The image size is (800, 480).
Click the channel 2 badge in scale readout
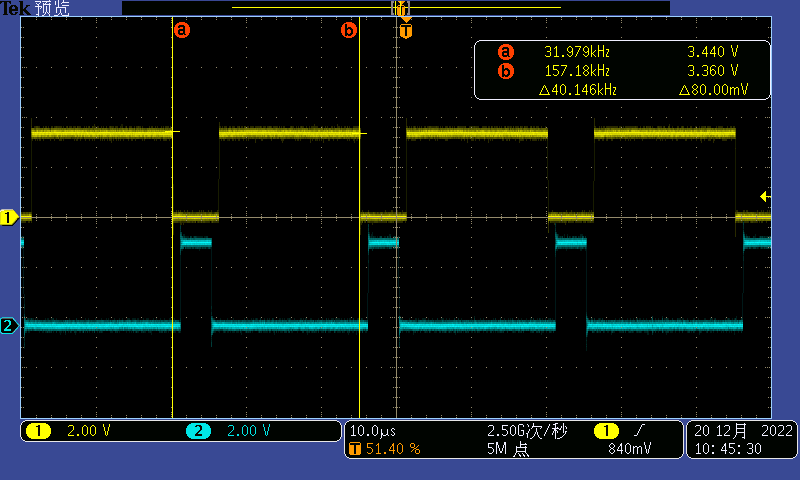pyautogui.click(x=198, y=431)
